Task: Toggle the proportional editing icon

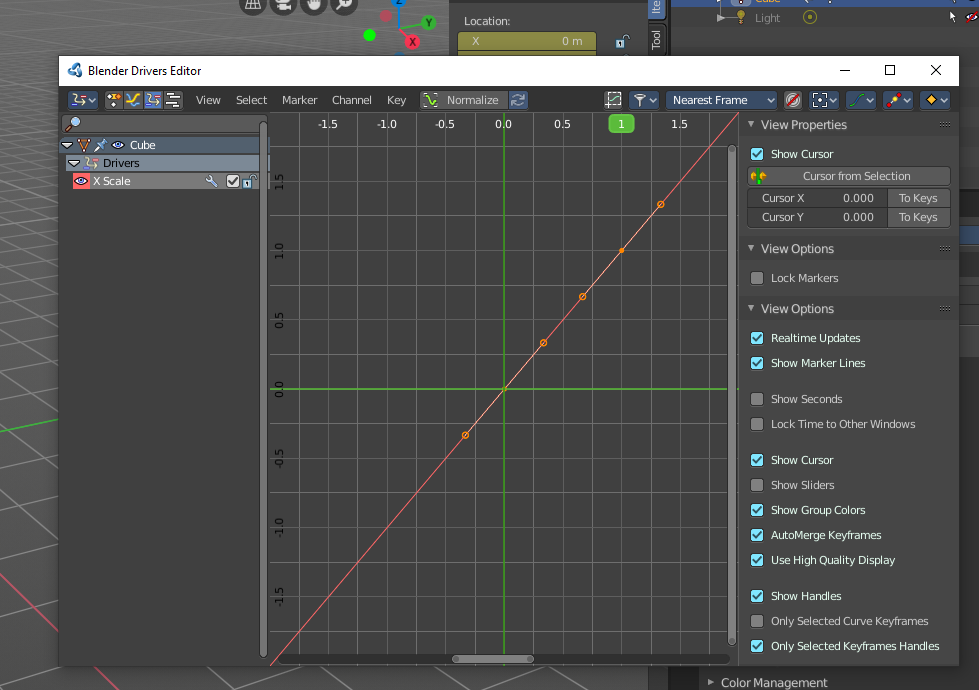Action: click(793, 100)
